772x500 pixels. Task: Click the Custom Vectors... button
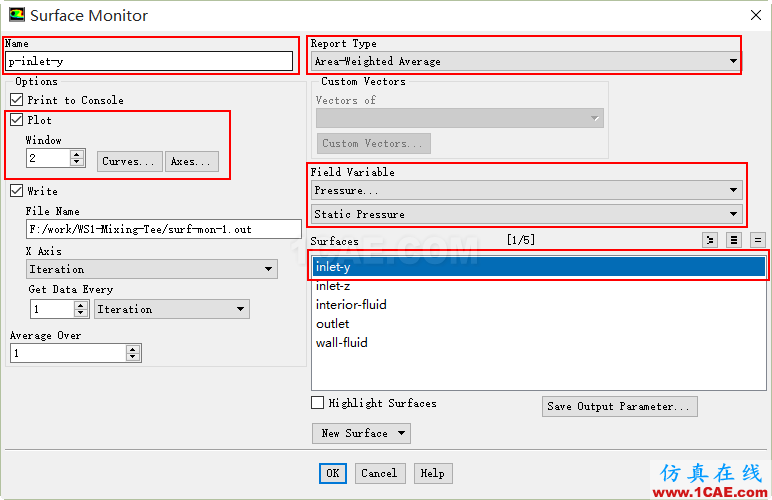click(x=374, y=143)
